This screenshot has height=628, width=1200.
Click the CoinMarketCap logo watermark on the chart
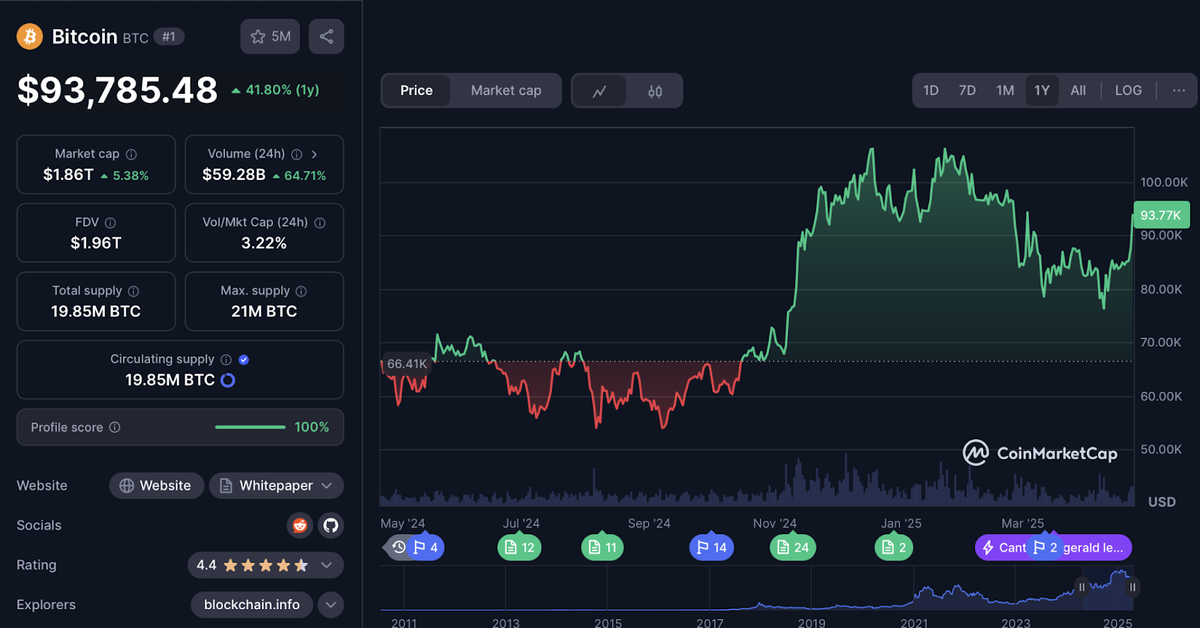(1040, 452)
